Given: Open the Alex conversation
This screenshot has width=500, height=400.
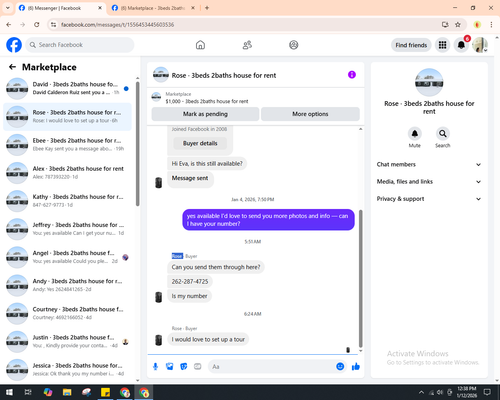Looking at the screenshot, I should [x=67, y=173].
